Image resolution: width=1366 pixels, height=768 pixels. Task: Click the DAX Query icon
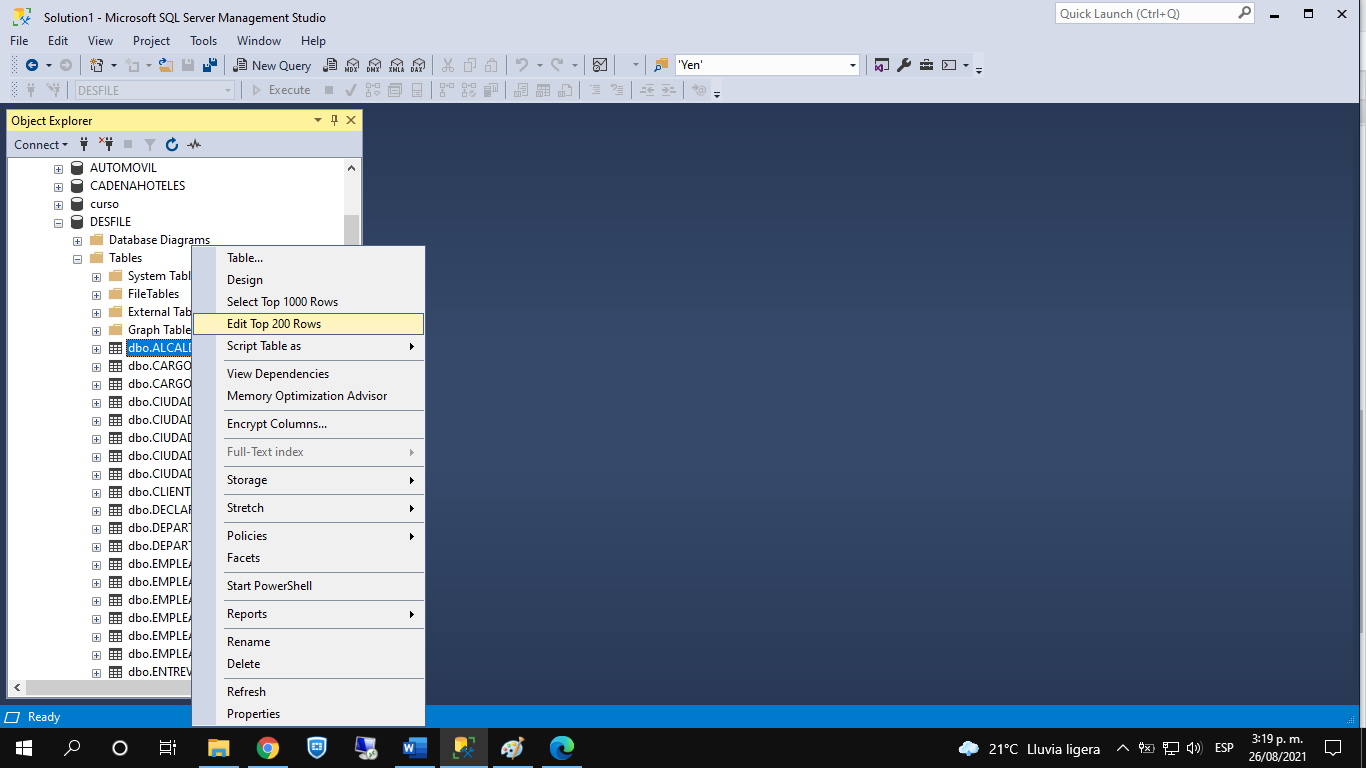pos(418,65)
